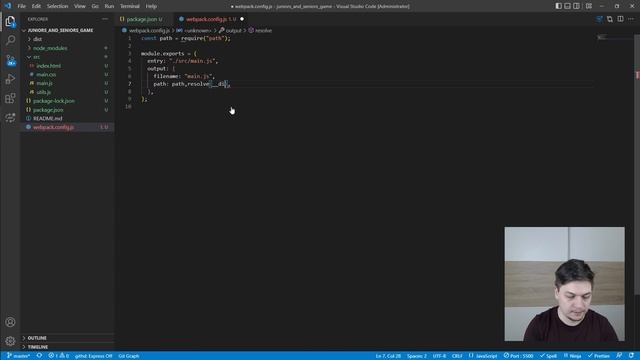Click the feedback icon in status bar
The height and width of the screenshot is (360, 640).
[x=619, y=356]
